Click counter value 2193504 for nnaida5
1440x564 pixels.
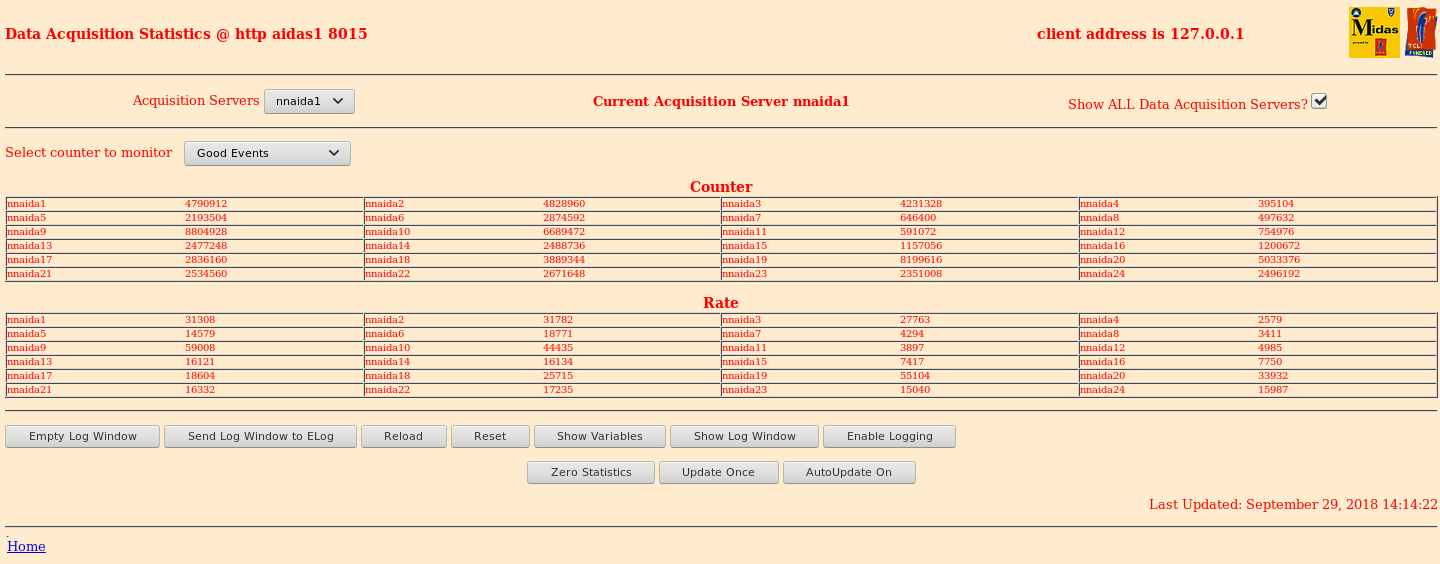click(x=206, y=218)
